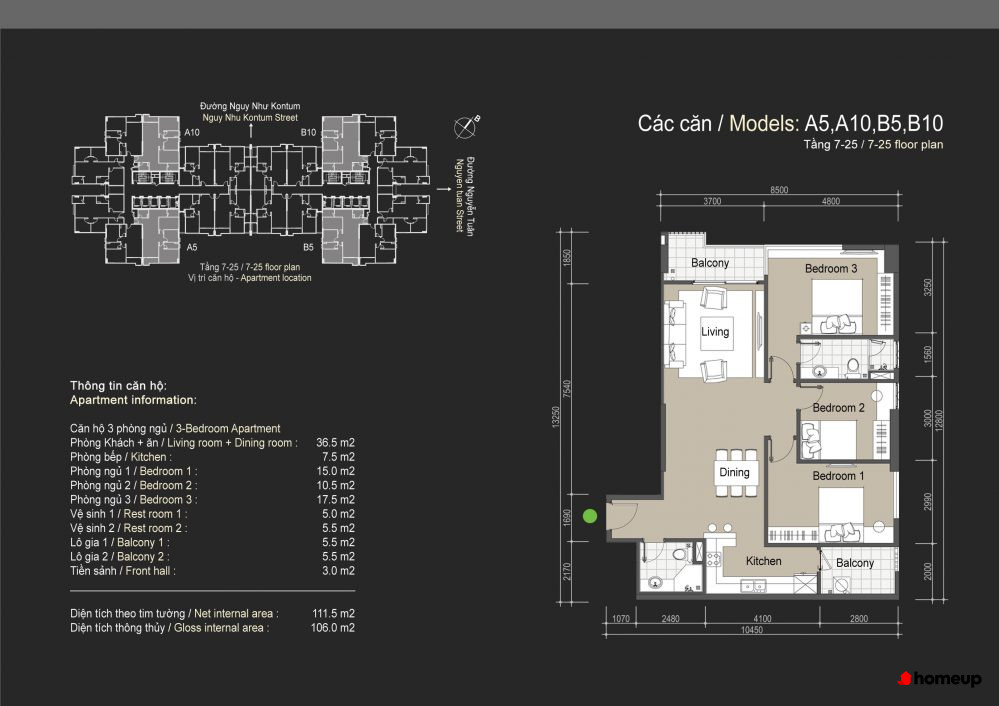Click the dining table in the floor plan

[x=734, y=473]
